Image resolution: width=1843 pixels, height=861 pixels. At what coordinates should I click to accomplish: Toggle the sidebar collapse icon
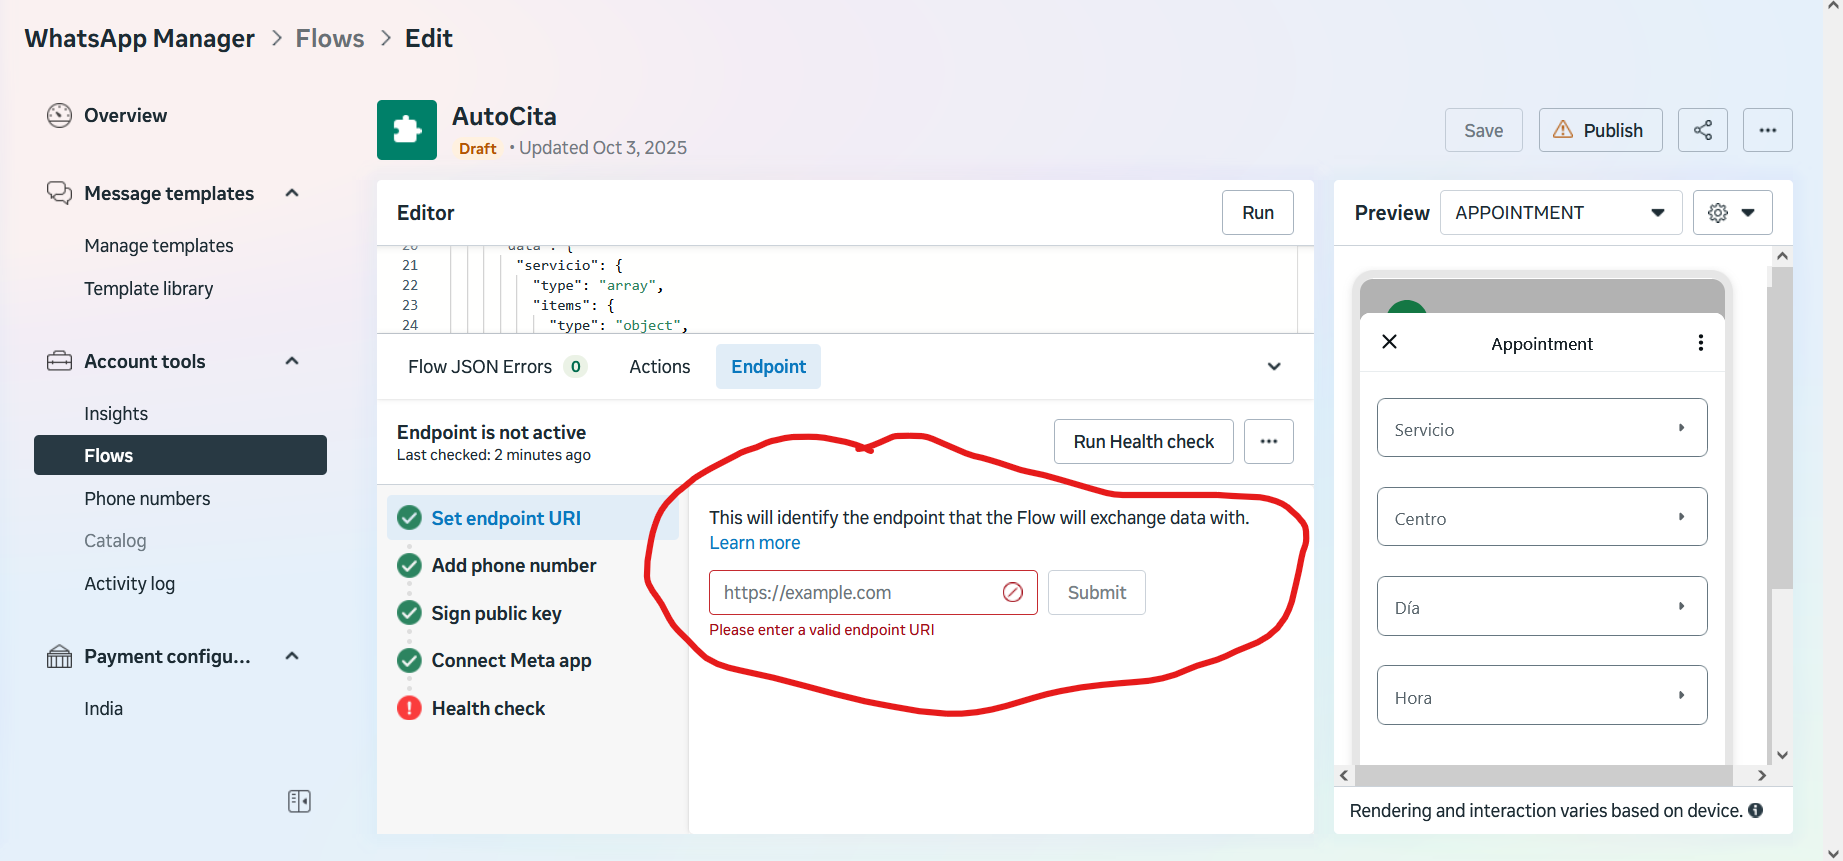(x=299, y=801)
